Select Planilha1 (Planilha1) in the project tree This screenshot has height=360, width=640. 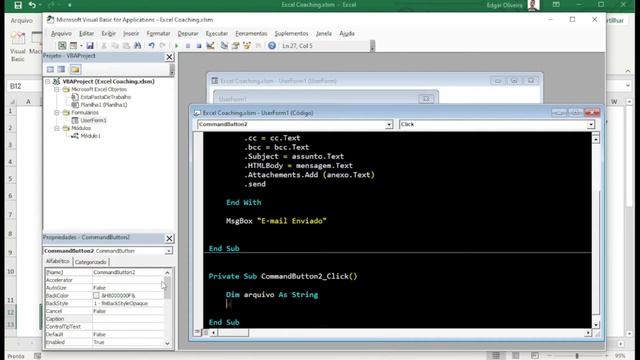click(103, 105)
